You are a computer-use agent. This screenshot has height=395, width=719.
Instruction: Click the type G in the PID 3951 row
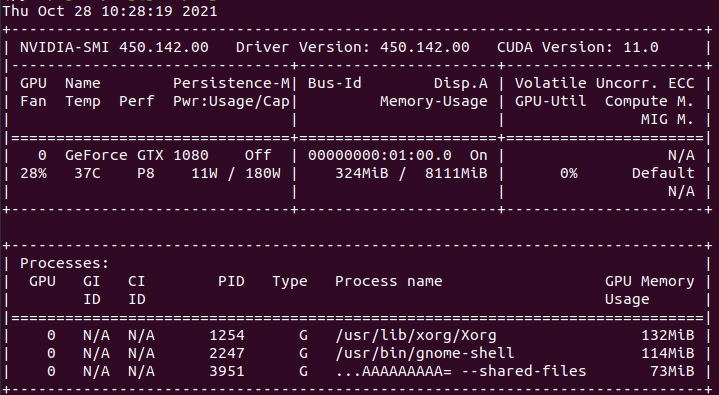pos(303,371)
